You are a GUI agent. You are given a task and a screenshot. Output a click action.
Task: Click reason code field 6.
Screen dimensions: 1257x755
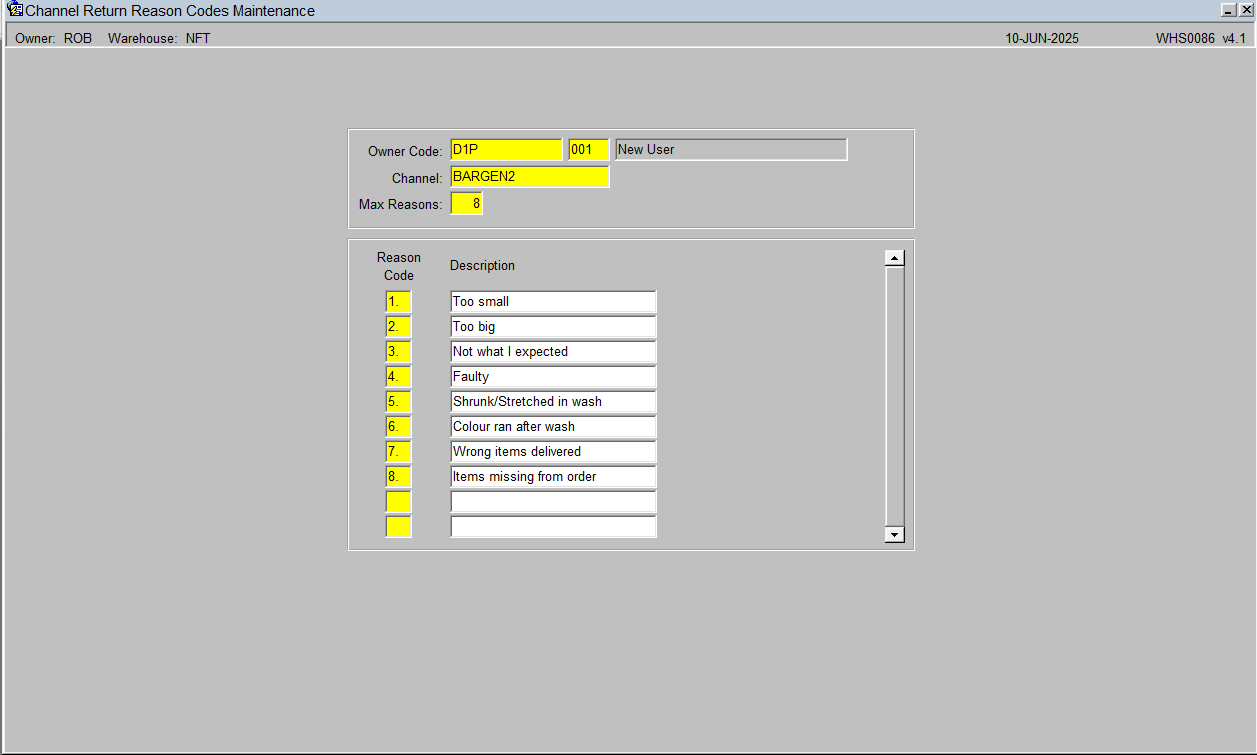[x=398, y=427]
